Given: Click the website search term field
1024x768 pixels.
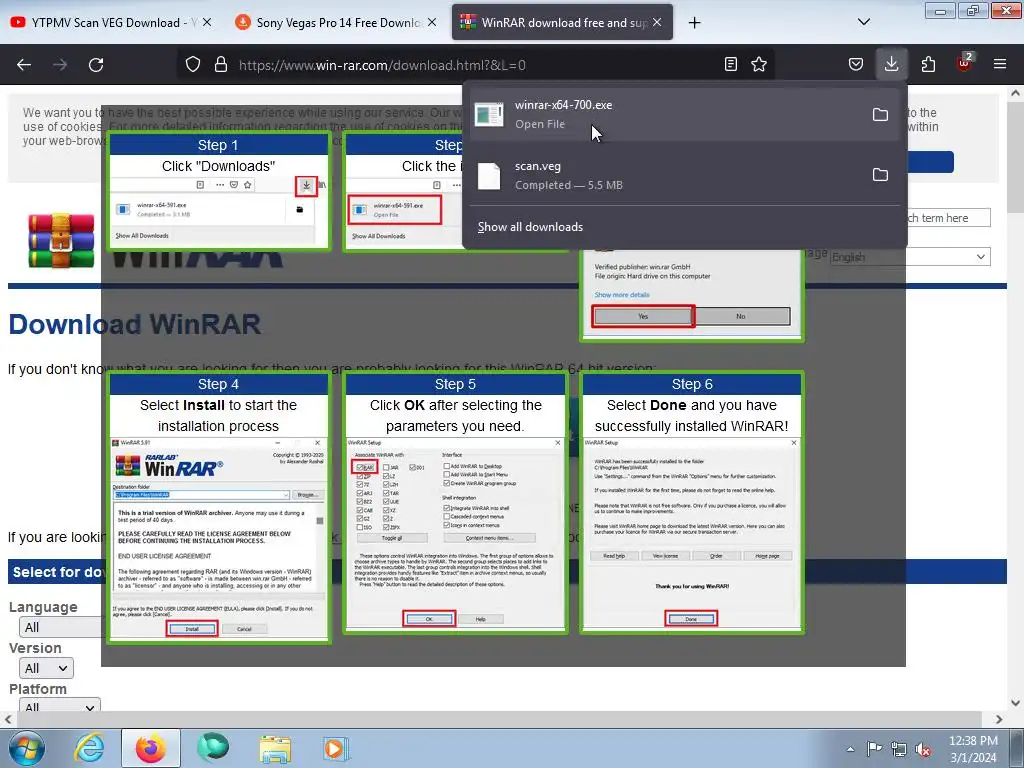Looking at the screenshot, I should pyautogui.click(x=948, y=217).
